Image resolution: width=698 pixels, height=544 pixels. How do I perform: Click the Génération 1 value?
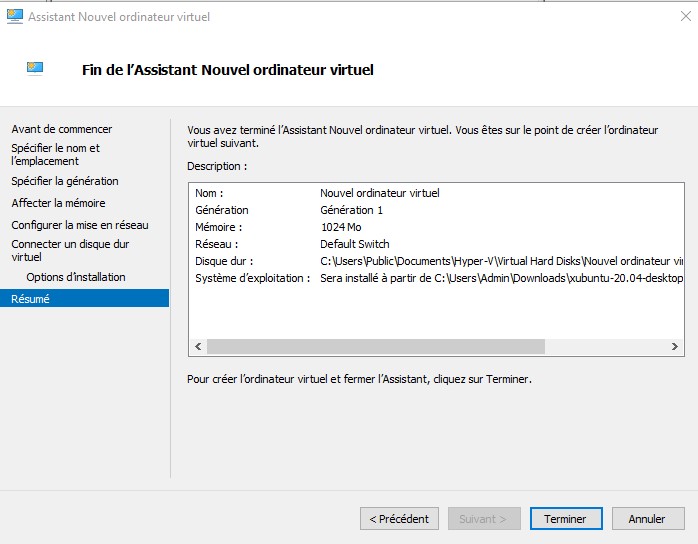click(x=351, y=210)
